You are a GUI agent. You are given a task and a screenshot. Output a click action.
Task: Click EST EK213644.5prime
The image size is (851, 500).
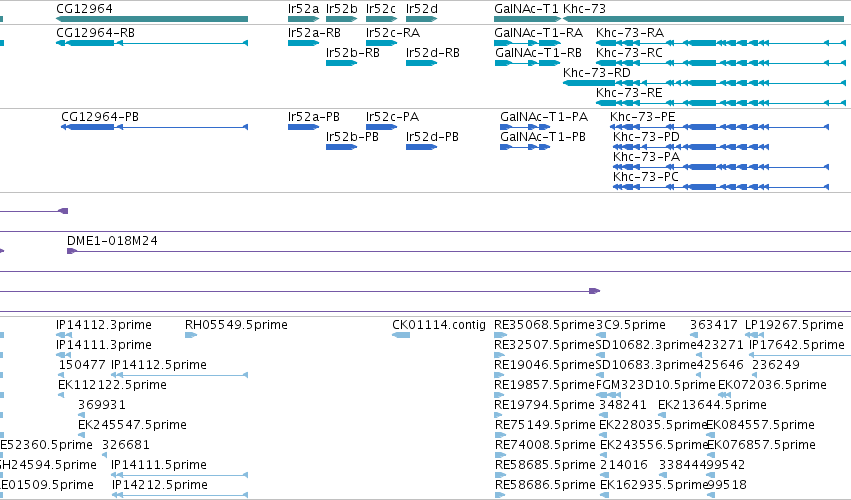coord(712,405)
